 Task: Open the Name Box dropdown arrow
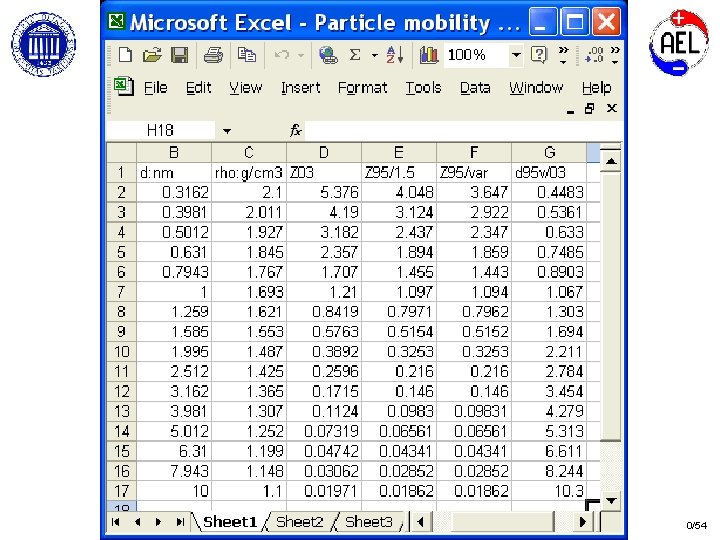pos(227,131)
